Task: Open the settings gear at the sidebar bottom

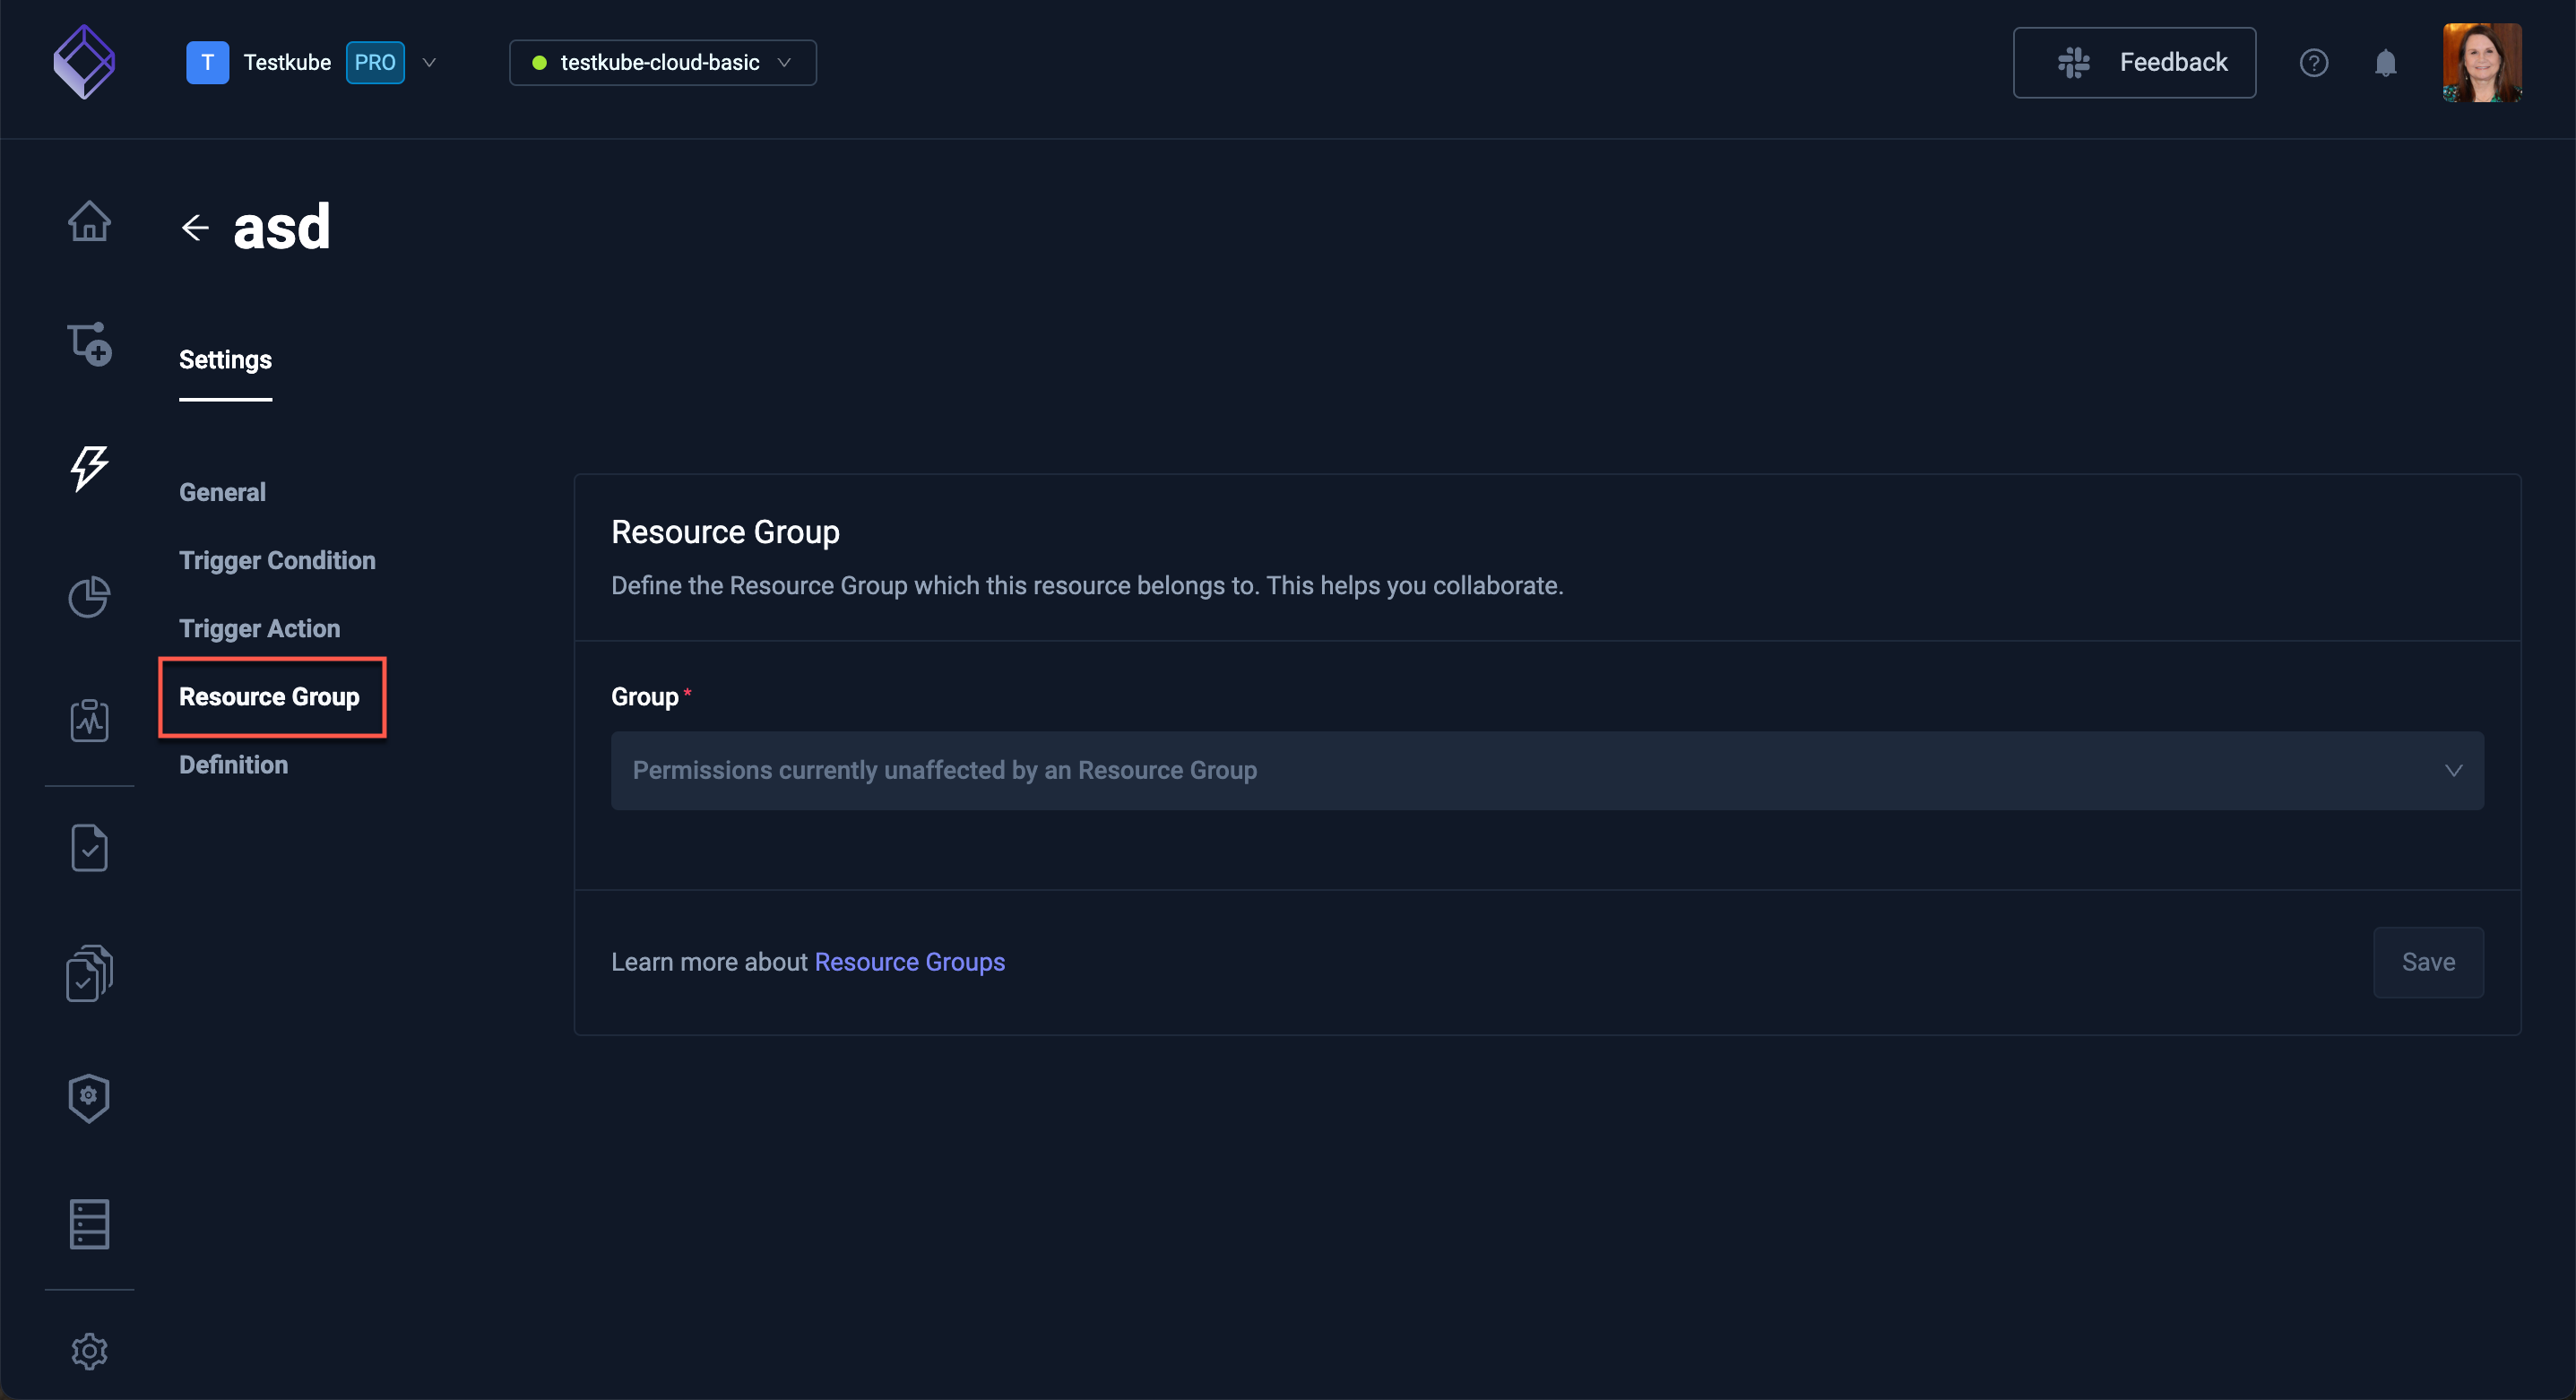Action: pyautogui.click(x=89, y=1351)
